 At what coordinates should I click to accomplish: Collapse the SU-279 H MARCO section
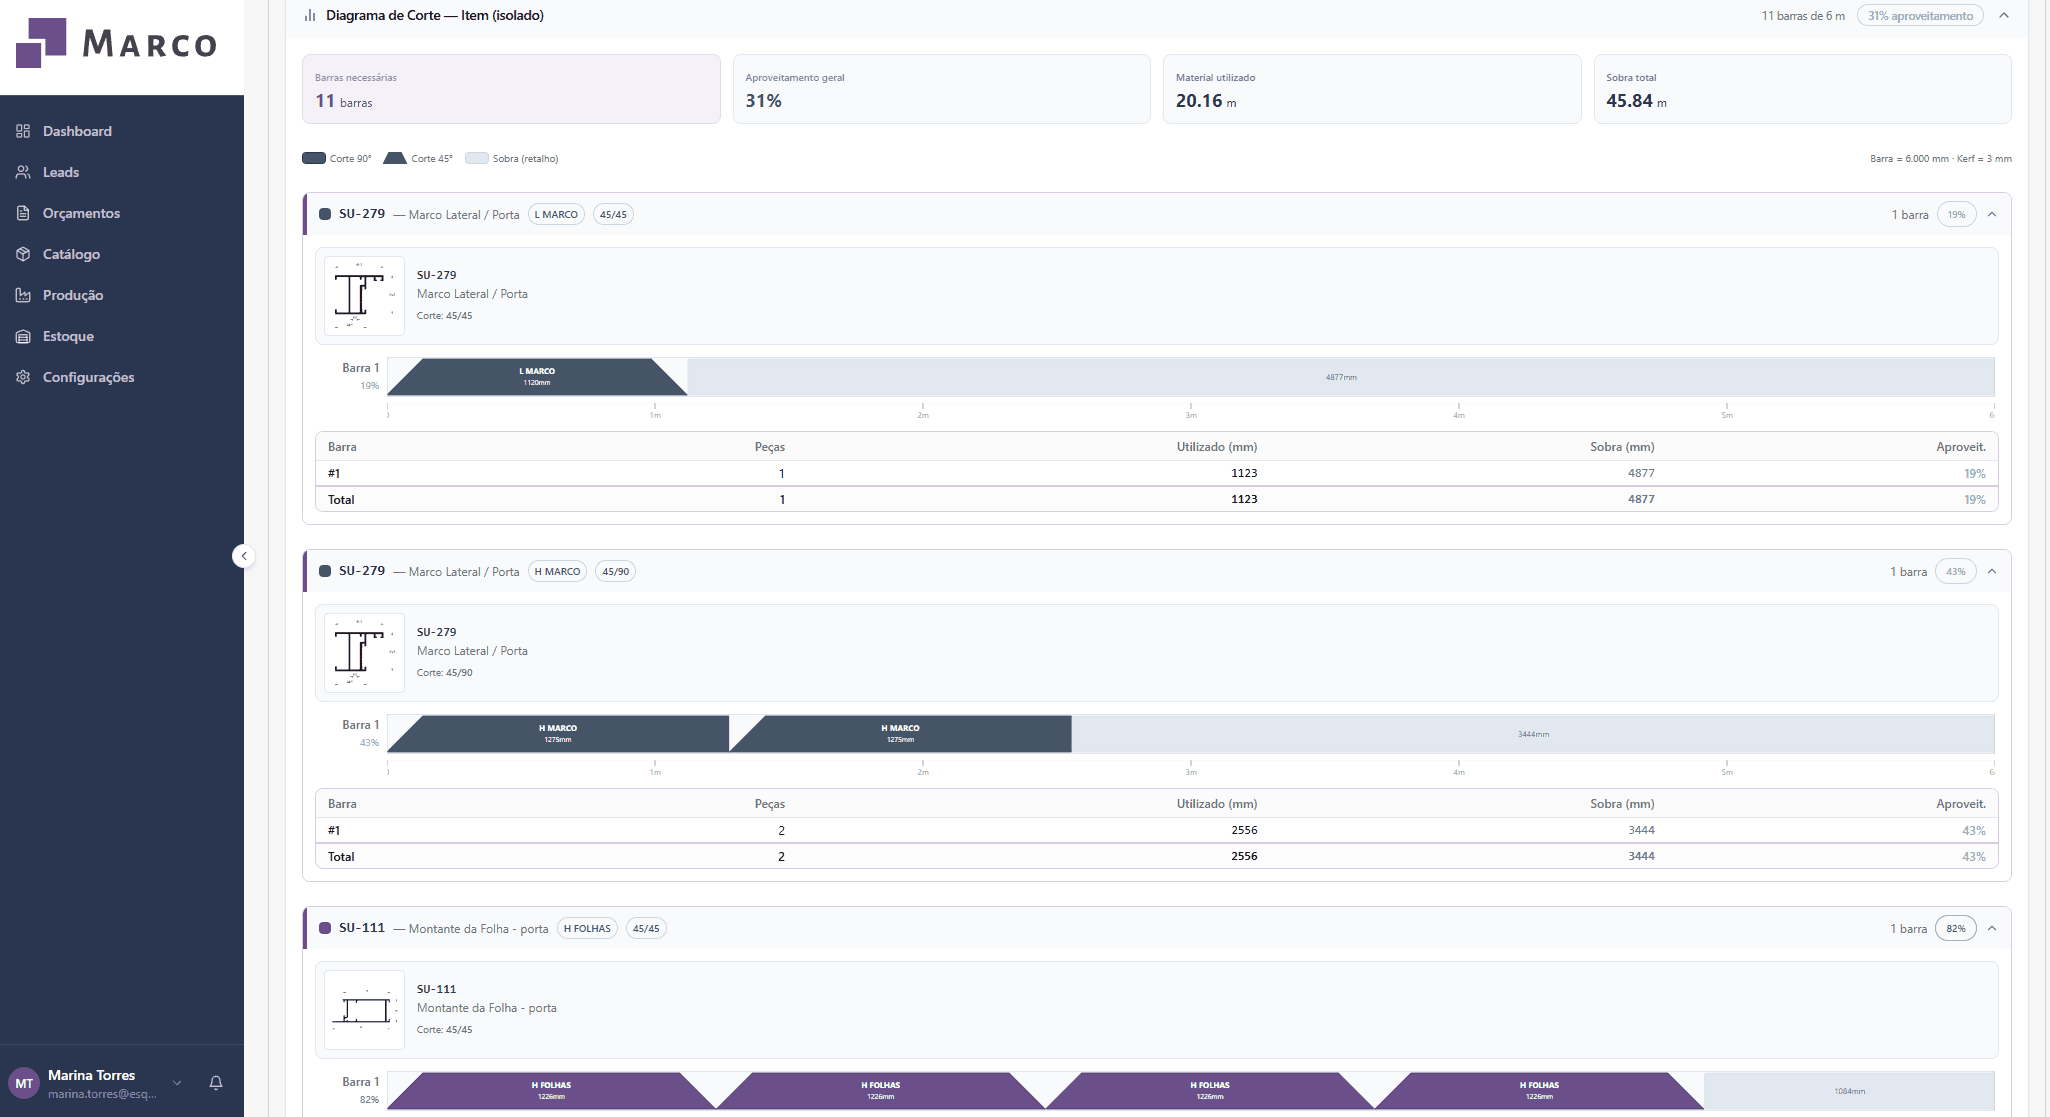pyautogui.click(x=1992, y=571)
